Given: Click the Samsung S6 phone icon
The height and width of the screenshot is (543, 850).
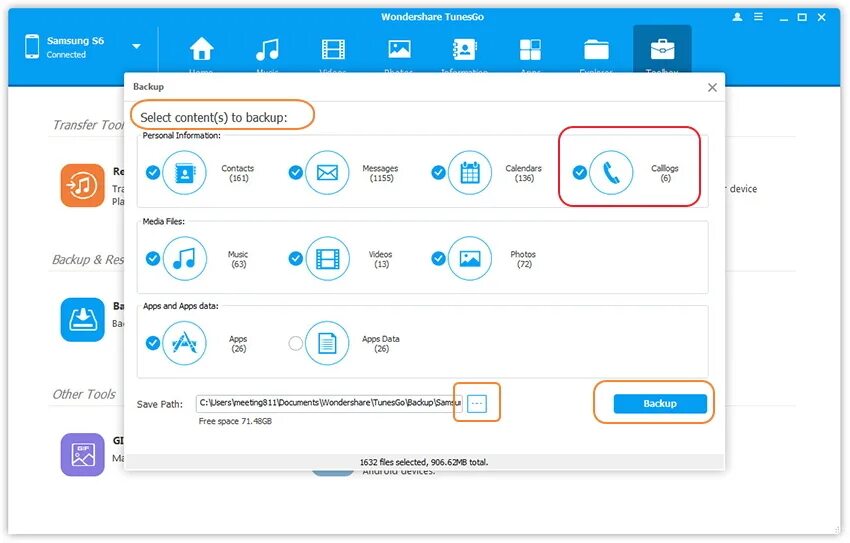Looking at the screenshot, I should 32,47.
